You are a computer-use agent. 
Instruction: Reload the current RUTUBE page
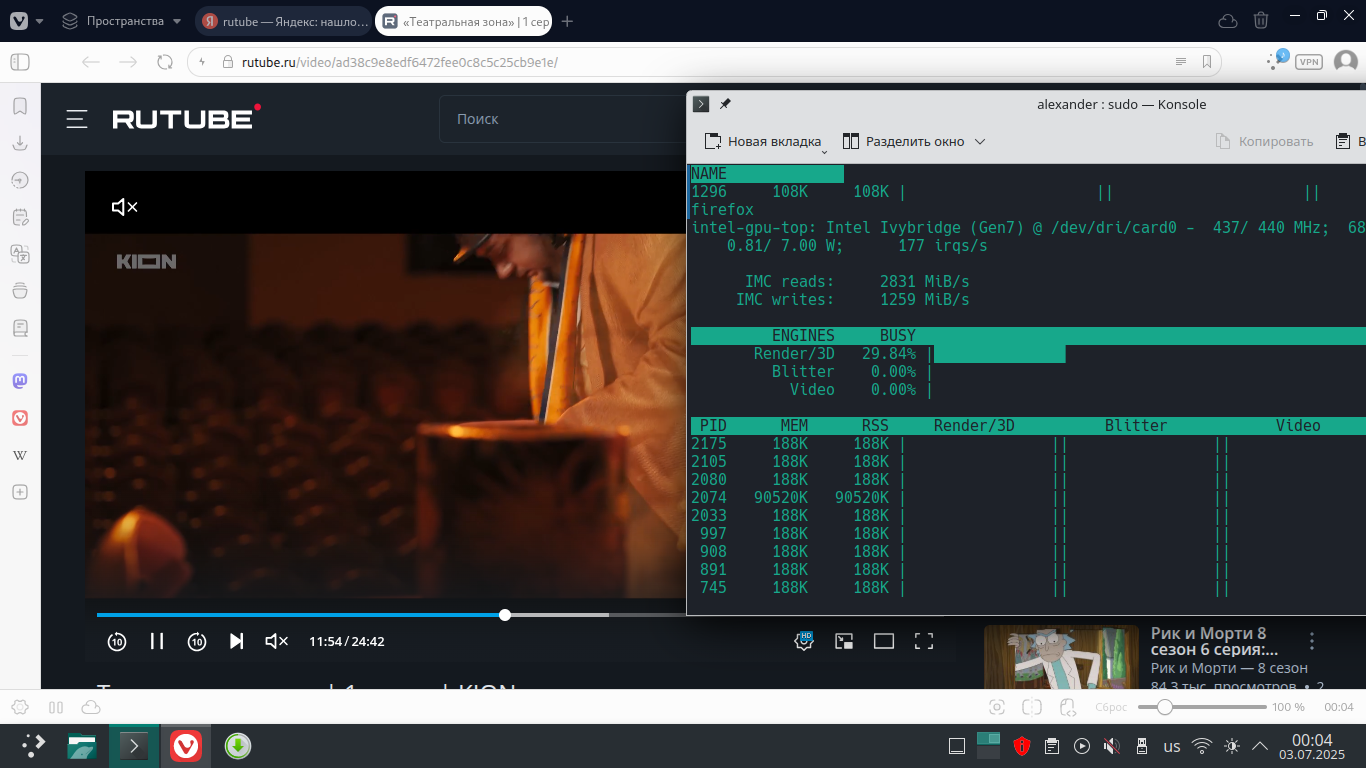(x=165, y=62)
